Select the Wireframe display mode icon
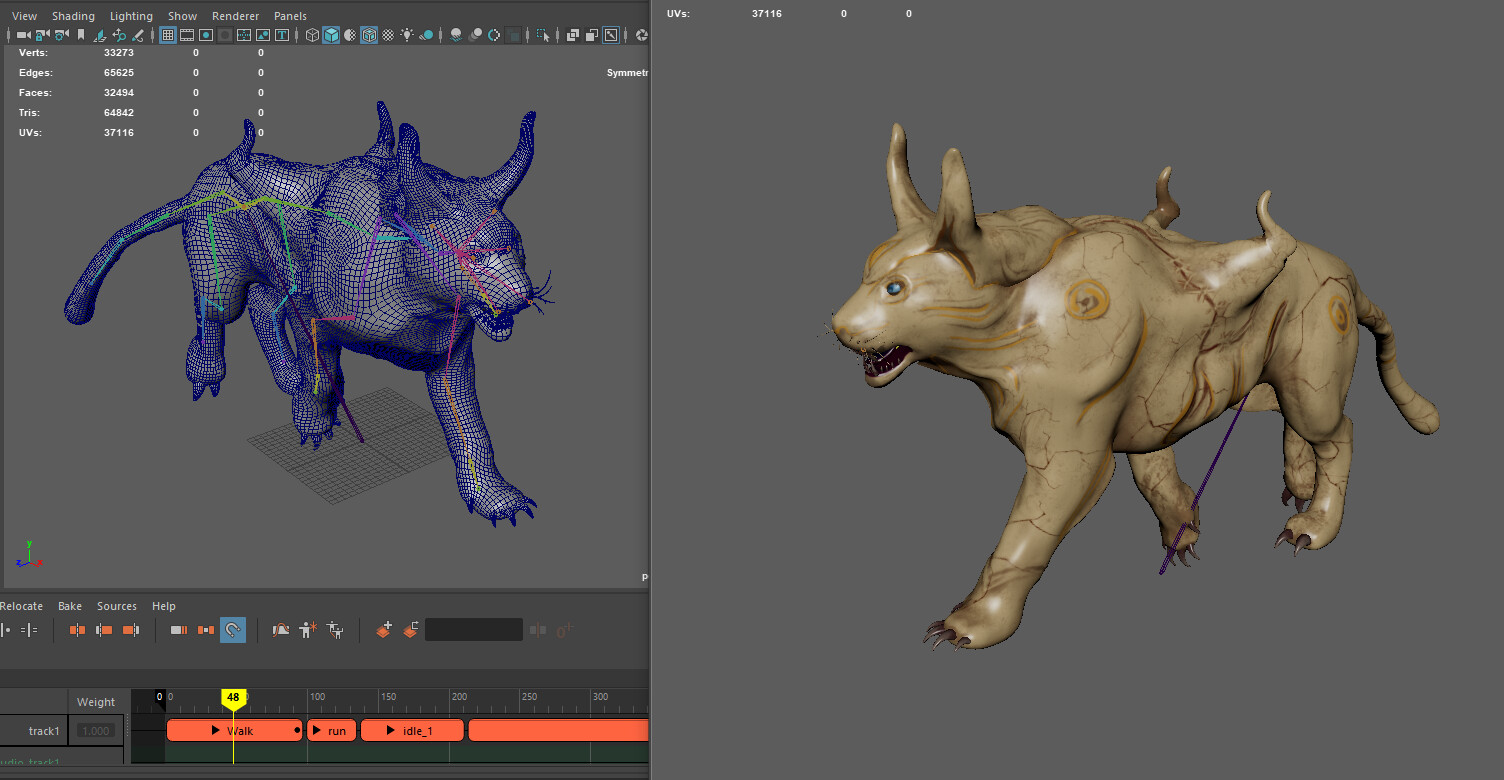 pyautogui.click(x=313, y=35)
